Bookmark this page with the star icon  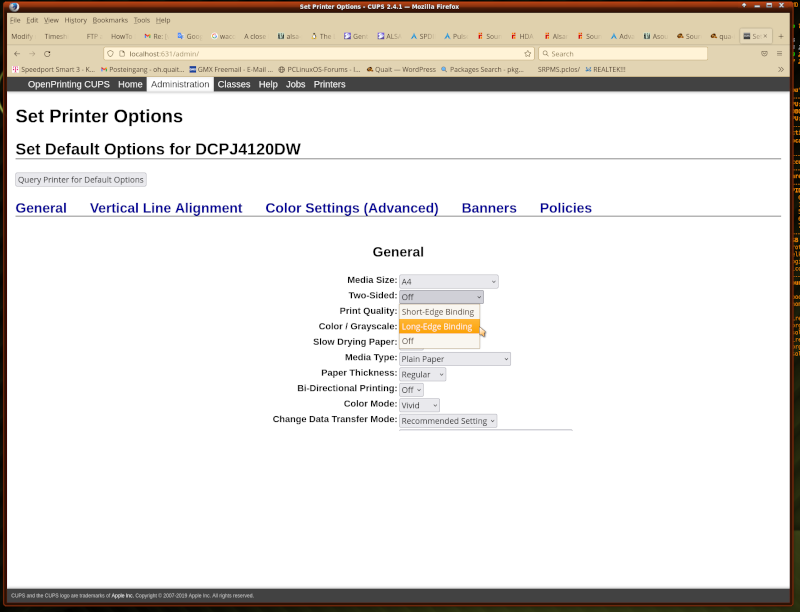(x=527, y=53)
